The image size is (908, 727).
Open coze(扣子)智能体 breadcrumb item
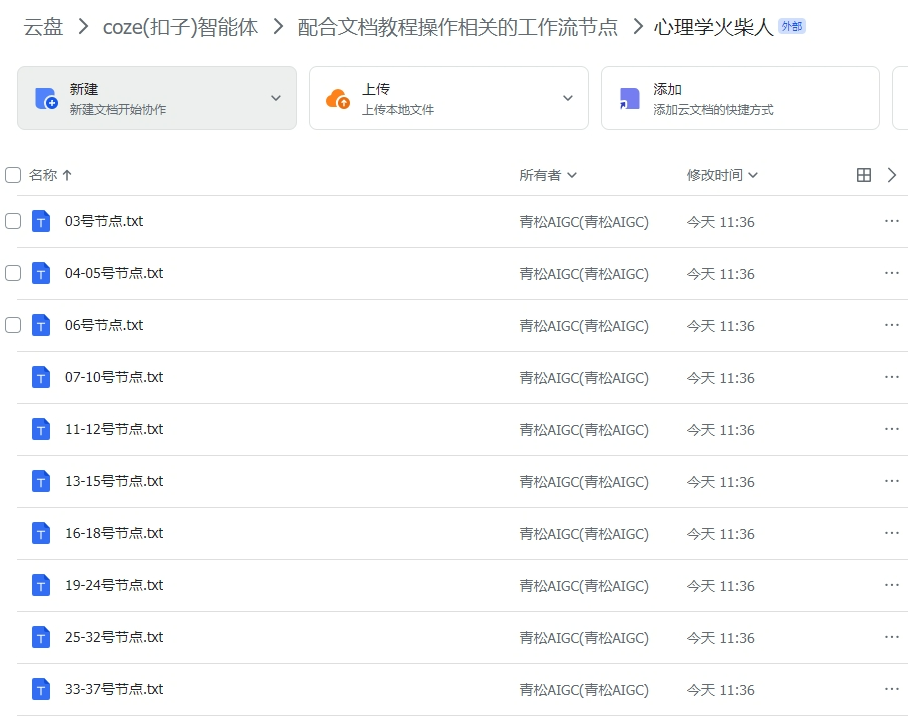pos(181,26)
